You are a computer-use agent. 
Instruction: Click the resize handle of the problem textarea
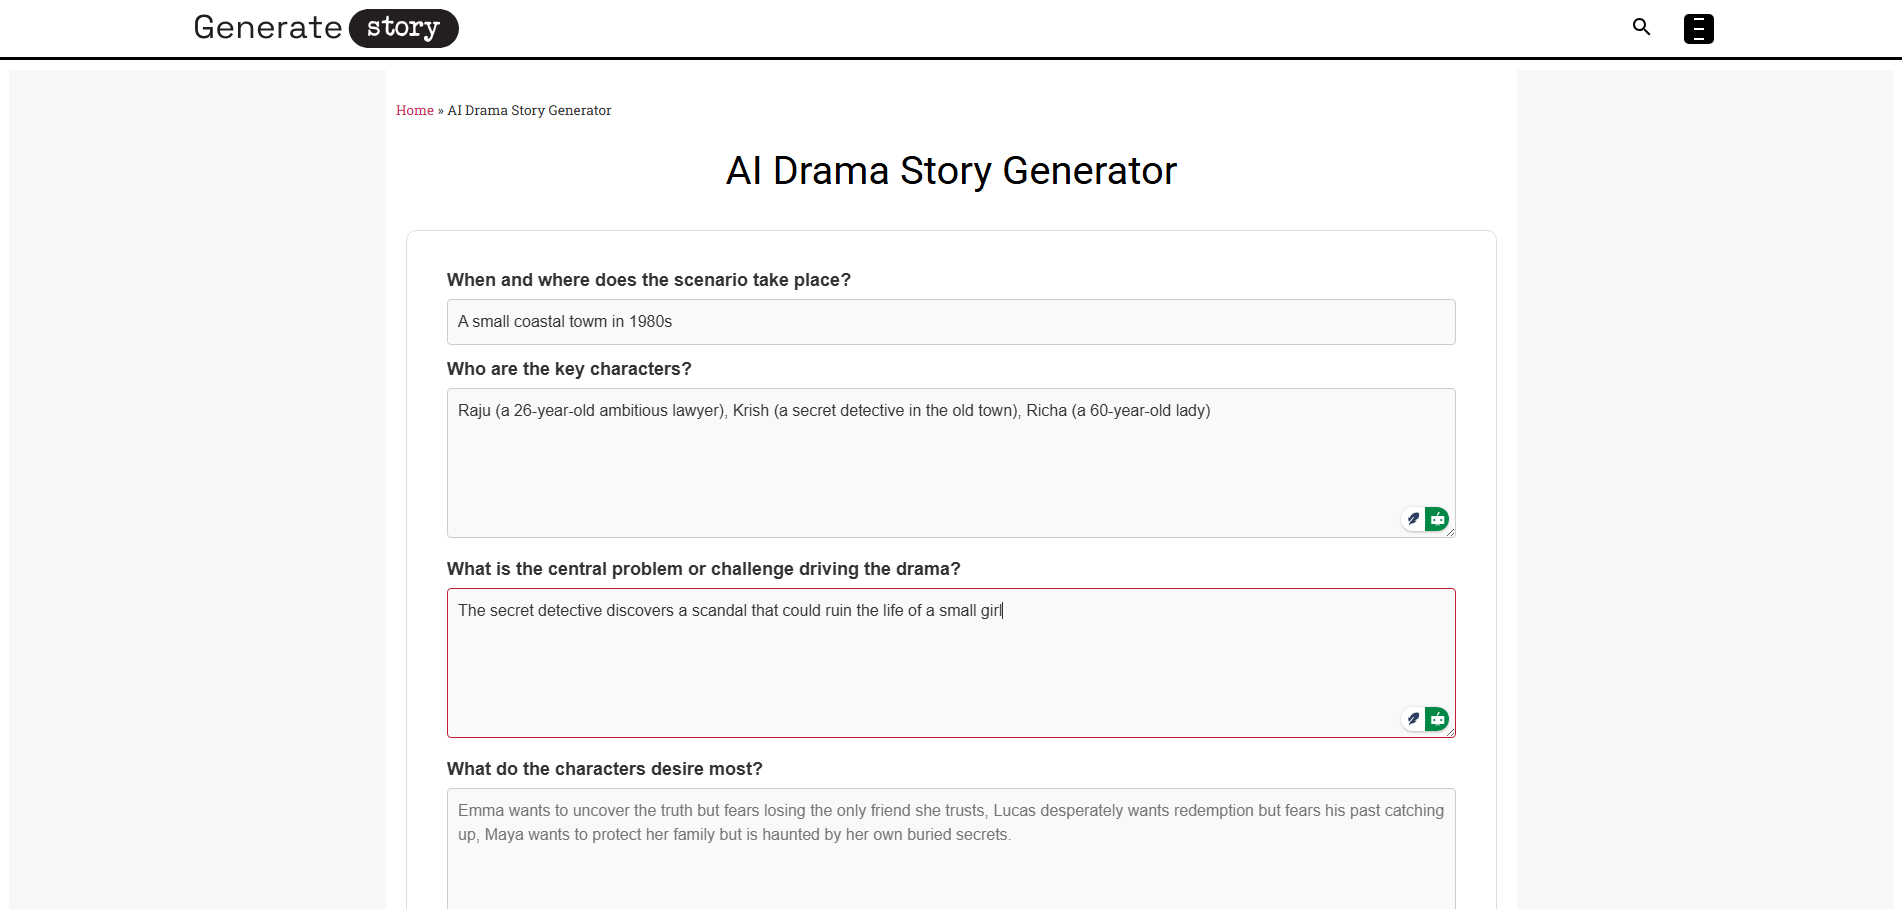(x=1450, y=729)
